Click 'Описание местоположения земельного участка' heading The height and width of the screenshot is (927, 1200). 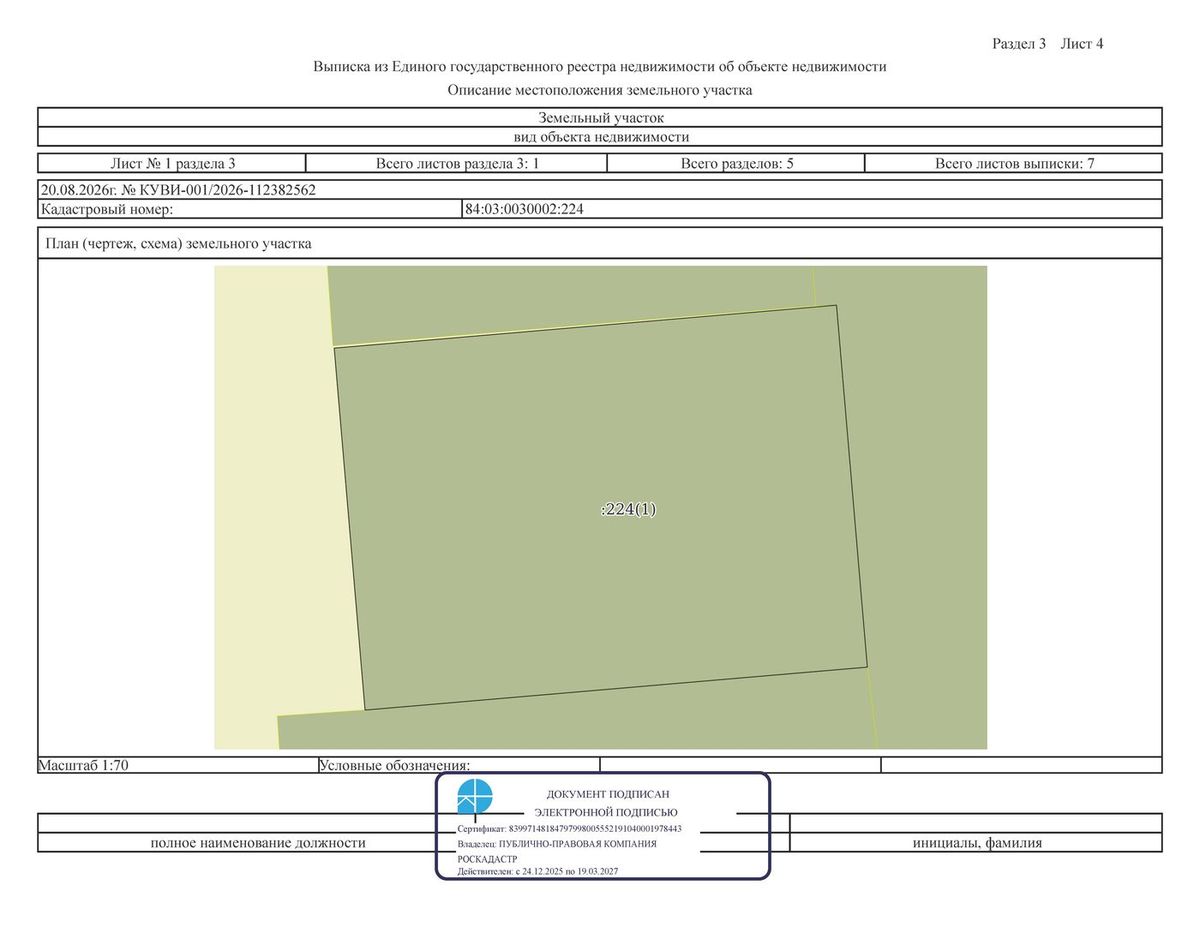tap(599, 90)
